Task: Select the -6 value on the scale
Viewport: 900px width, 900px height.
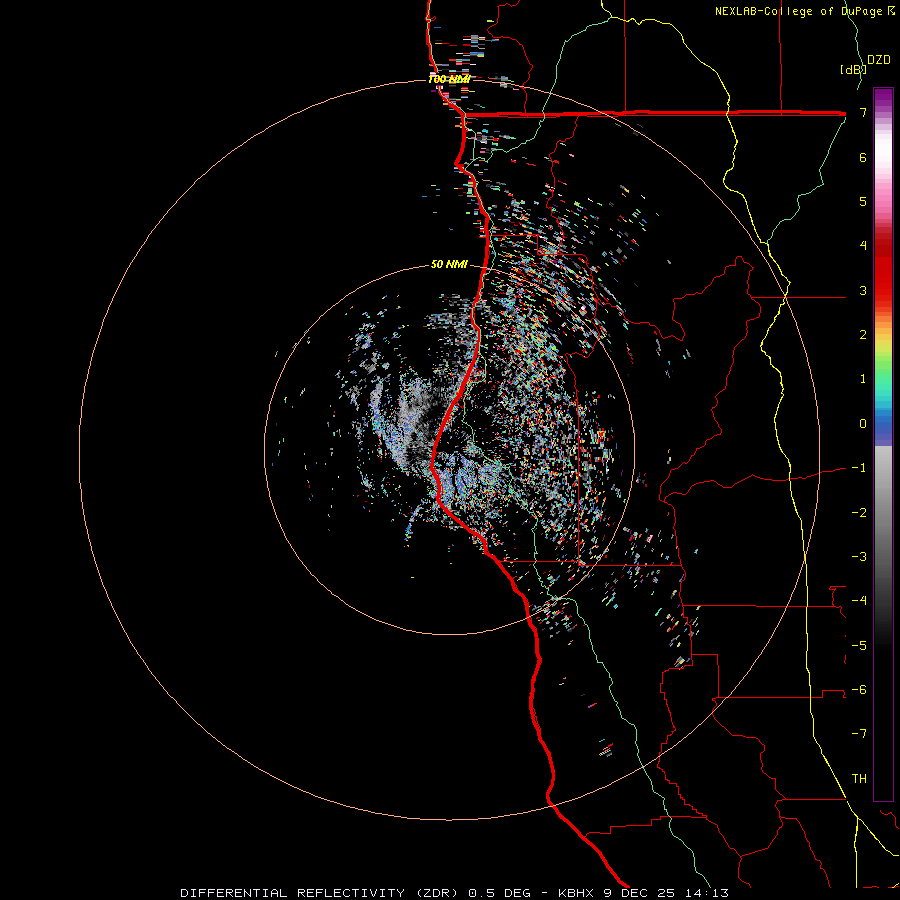Action: click(859, 690)
